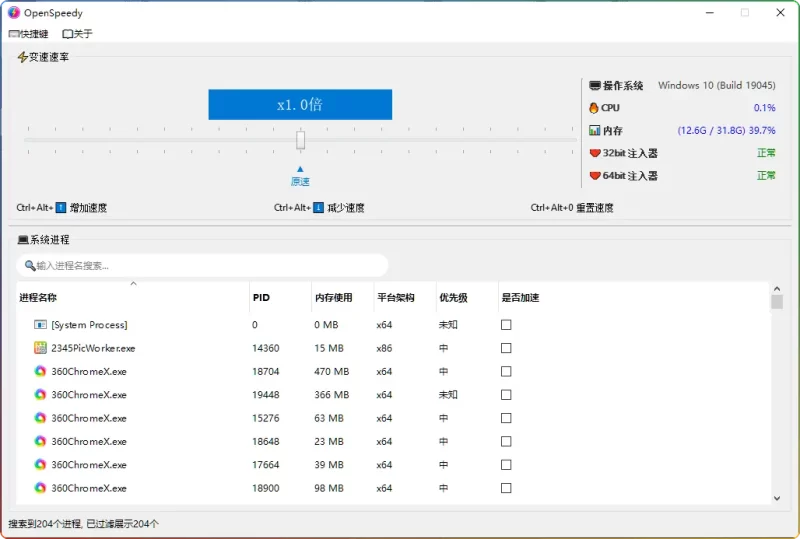
Task: Click the process list scroll down arrow
Action: 777,498
